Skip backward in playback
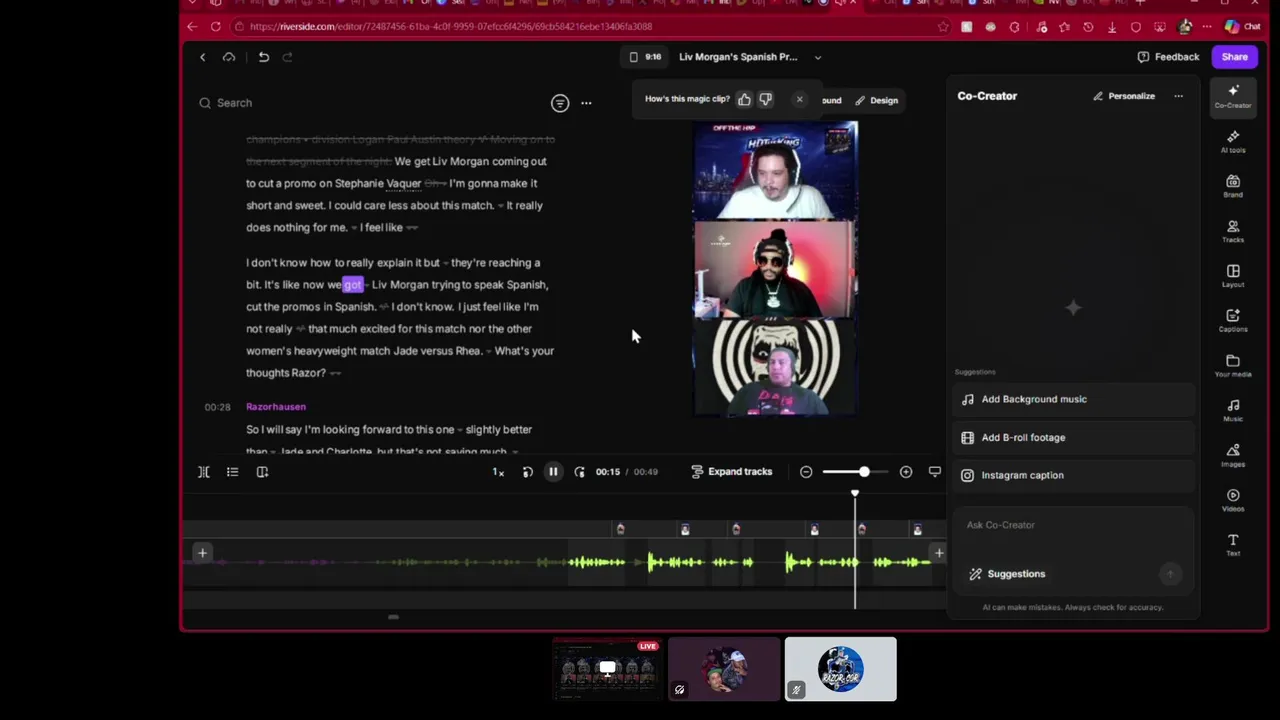This screenshot has height=720, width=1280. click(527, 472)
